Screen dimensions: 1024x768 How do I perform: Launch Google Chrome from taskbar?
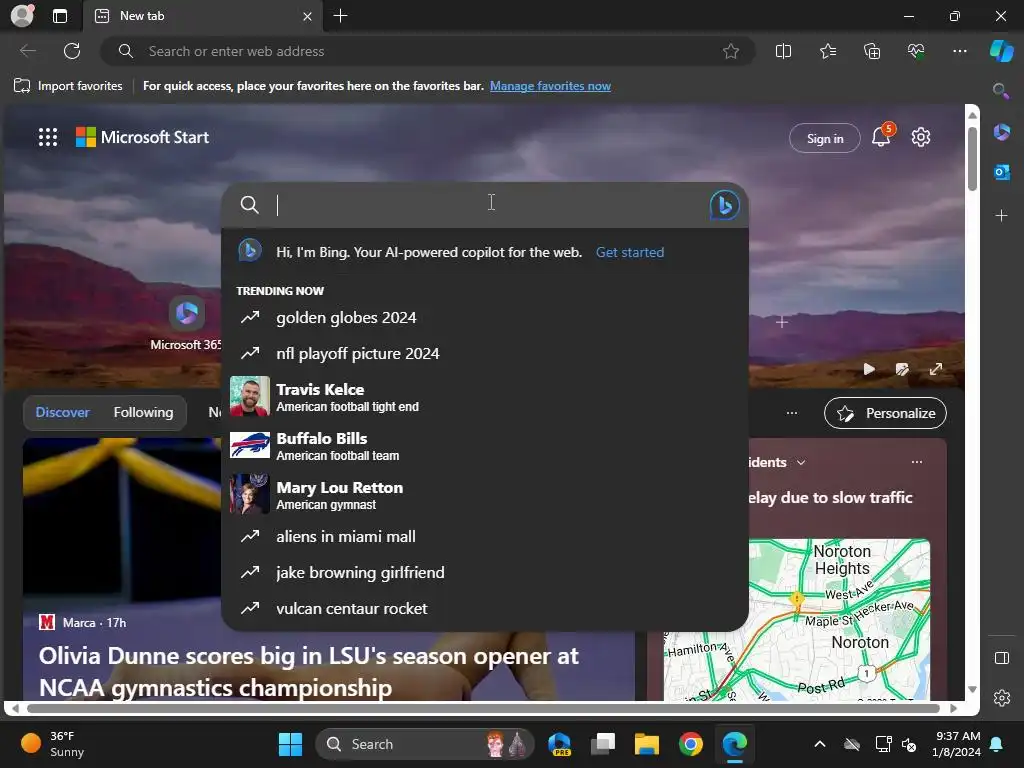[x=690, y=744]
